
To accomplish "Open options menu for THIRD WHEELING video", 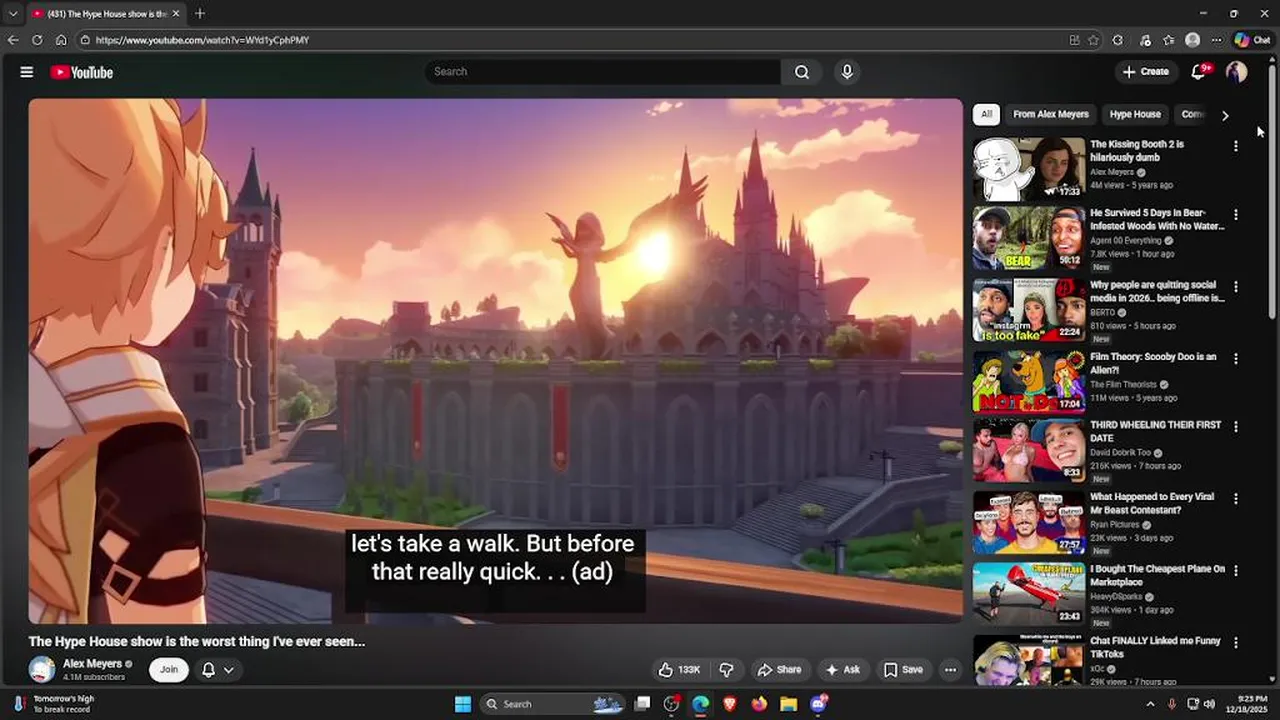I will click(1236, 427).
